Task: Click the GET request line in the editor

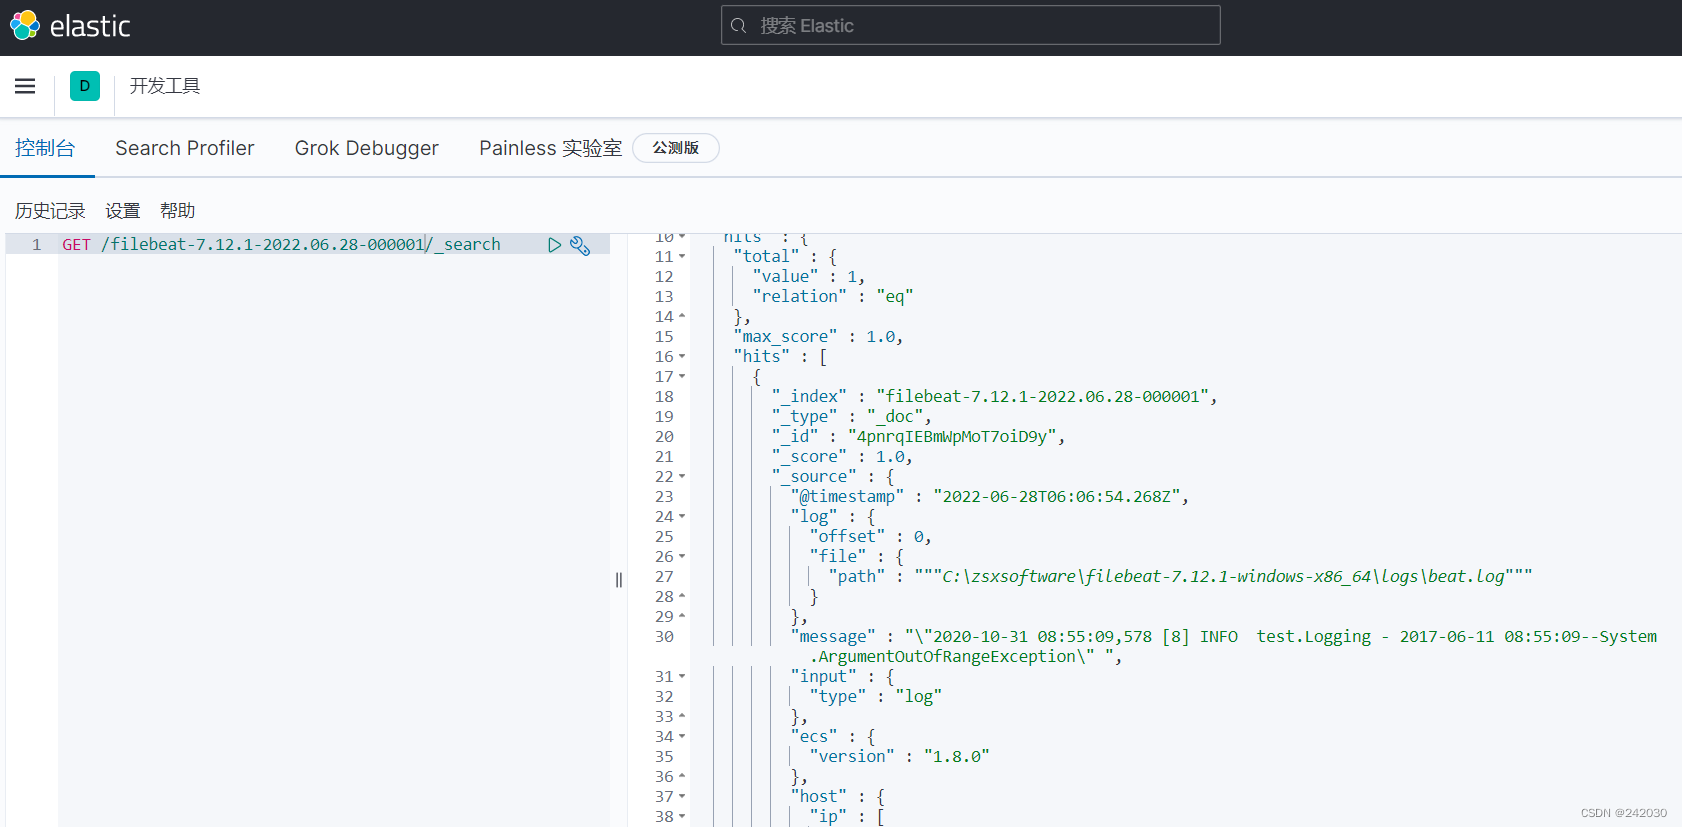Action: pos(281,244)
